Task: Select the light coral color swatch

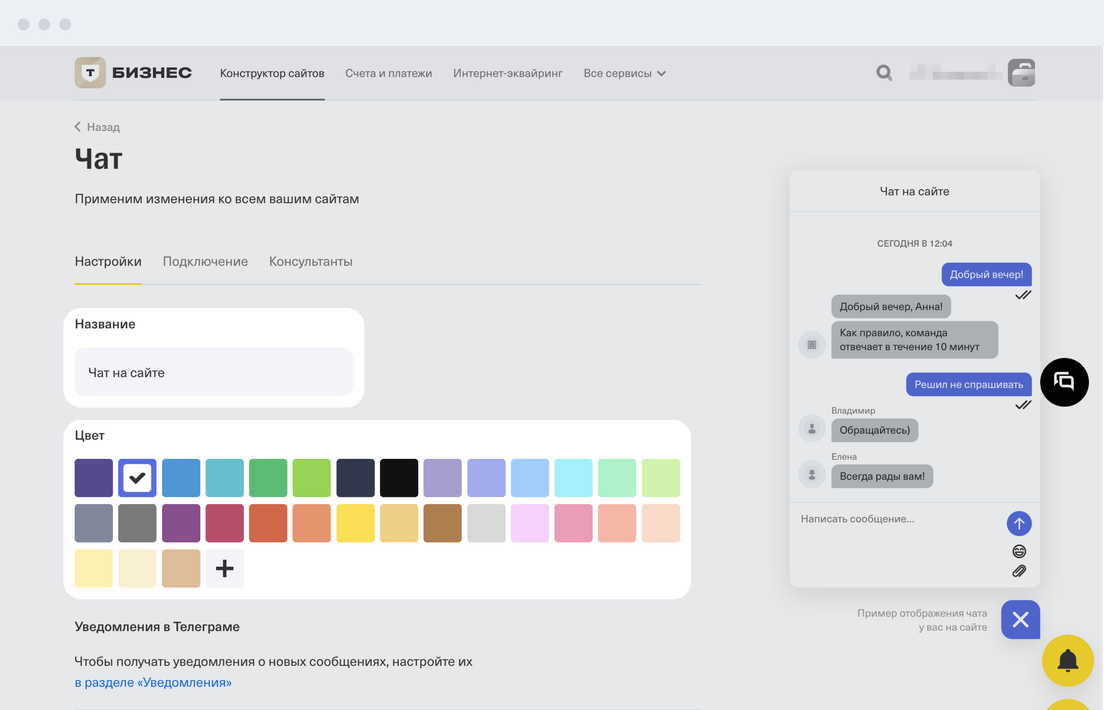Action: point(617,523)
